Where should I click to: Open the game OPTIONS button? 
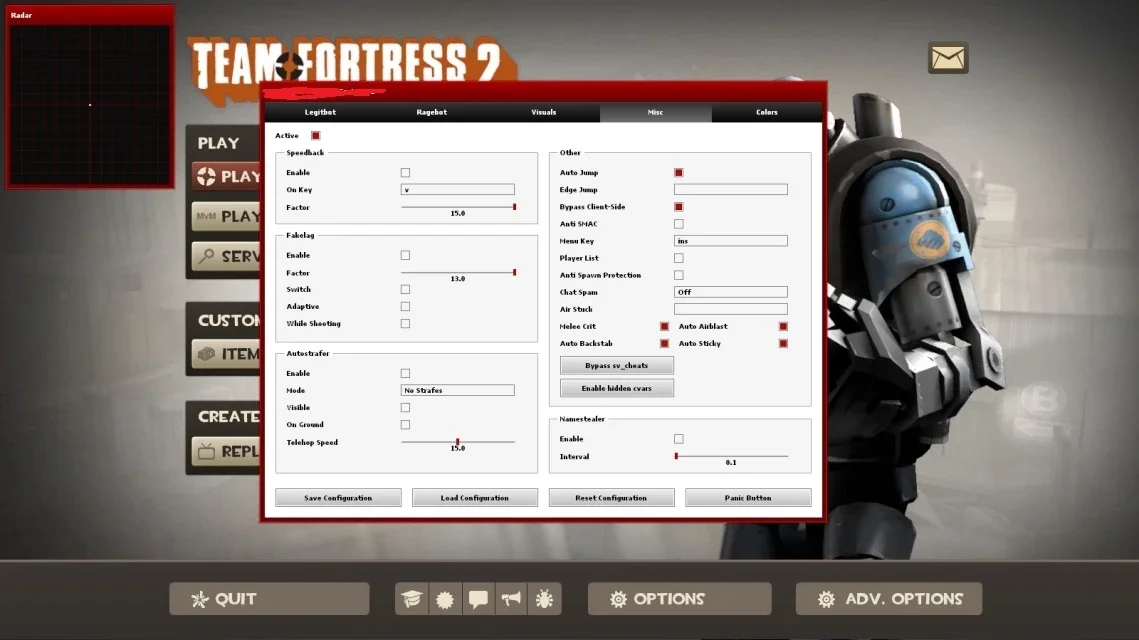pos(679,599)
